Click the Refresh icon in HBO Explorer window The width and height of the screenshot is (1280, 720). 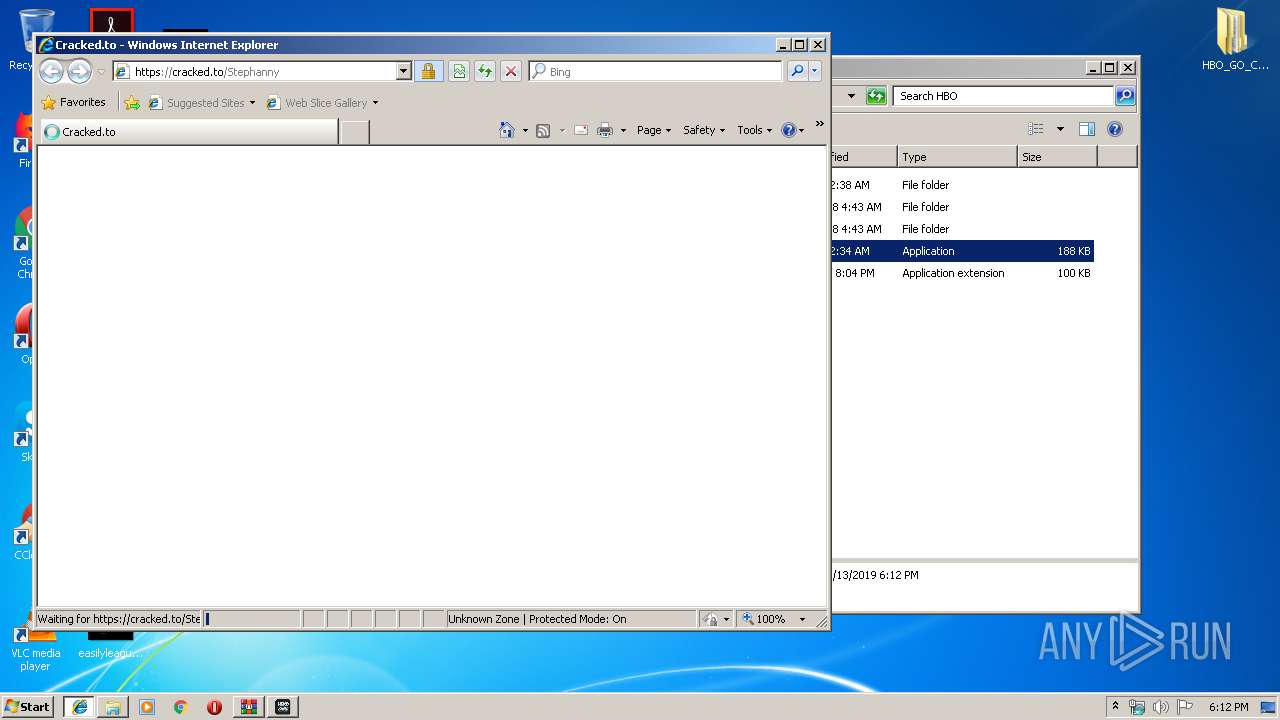pos(876,96)
